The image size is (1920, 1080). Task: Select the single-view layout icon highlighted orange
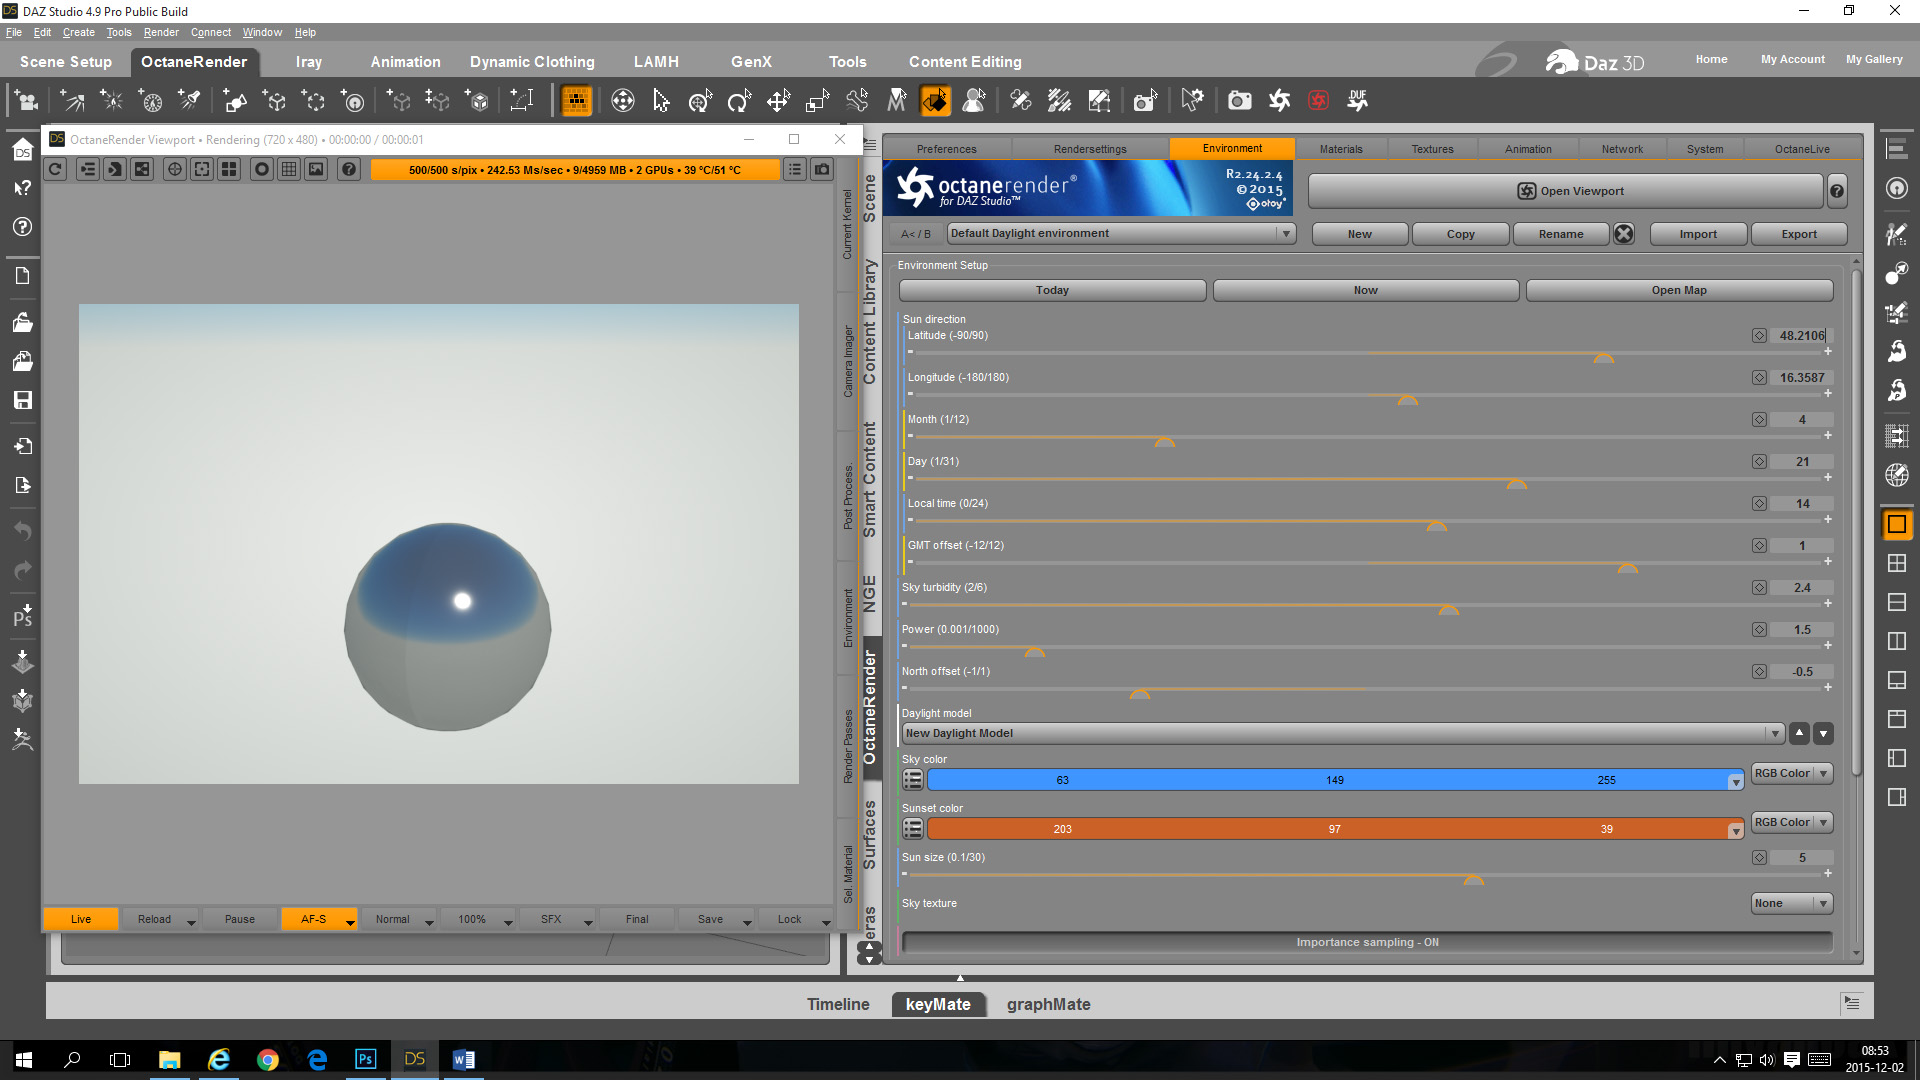click(x=1896, y=524)
